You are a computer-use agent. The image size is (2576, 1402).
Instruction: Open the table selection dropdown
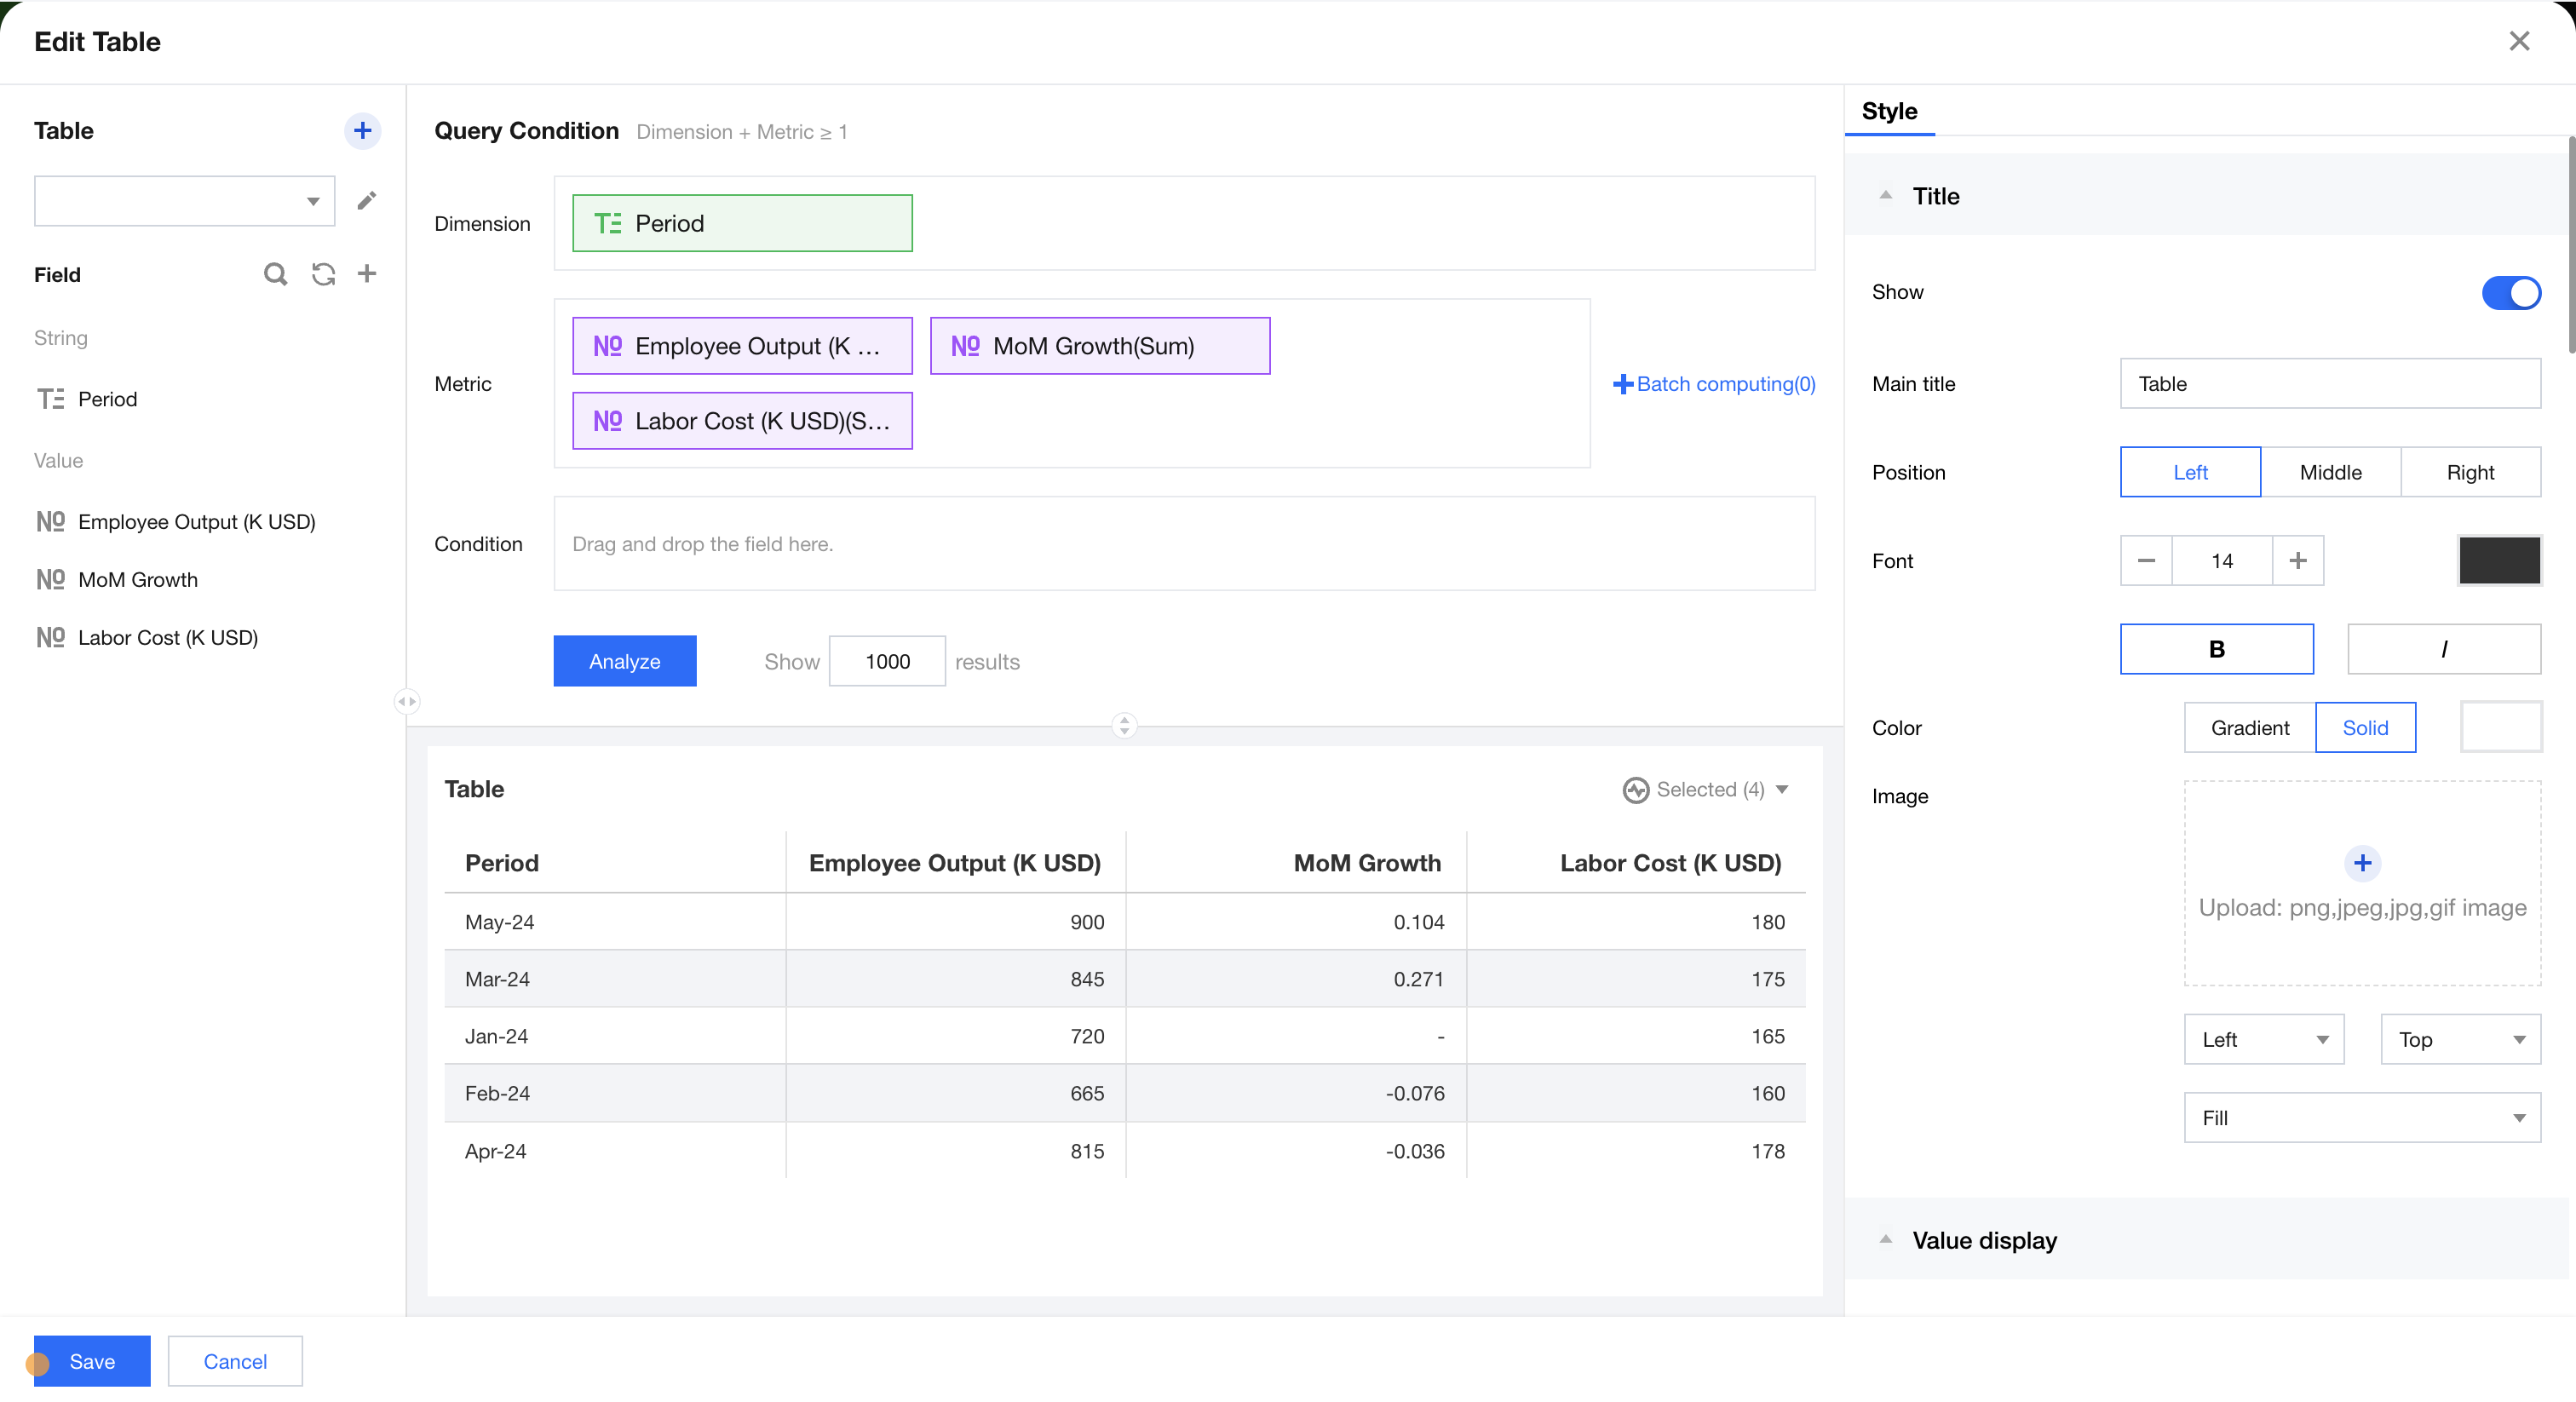coord(184,201)
